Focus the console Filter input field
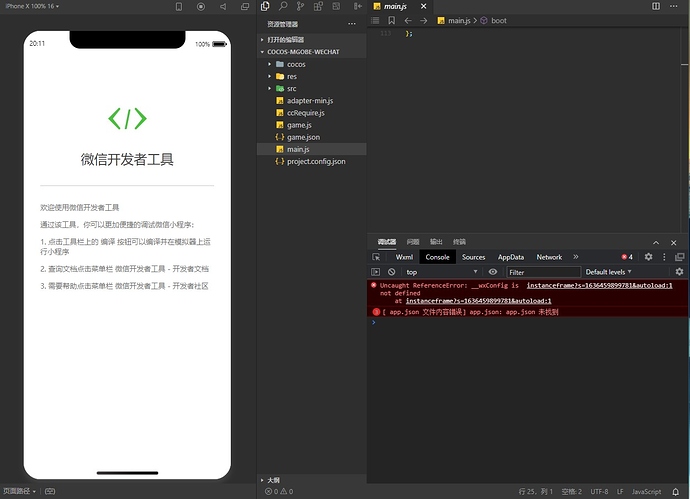Image resolution: width=690 pixels, height=499 pixels. coord(543,272)
